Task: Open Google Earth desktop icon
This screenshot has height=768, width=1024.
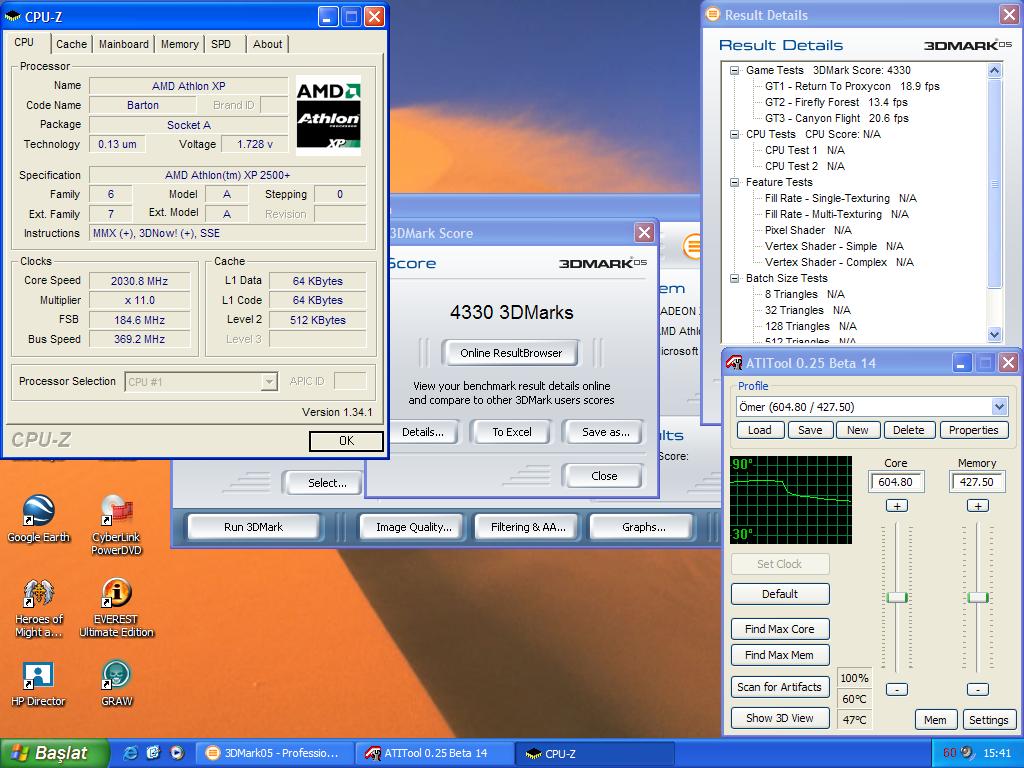Action: [38, 511]
